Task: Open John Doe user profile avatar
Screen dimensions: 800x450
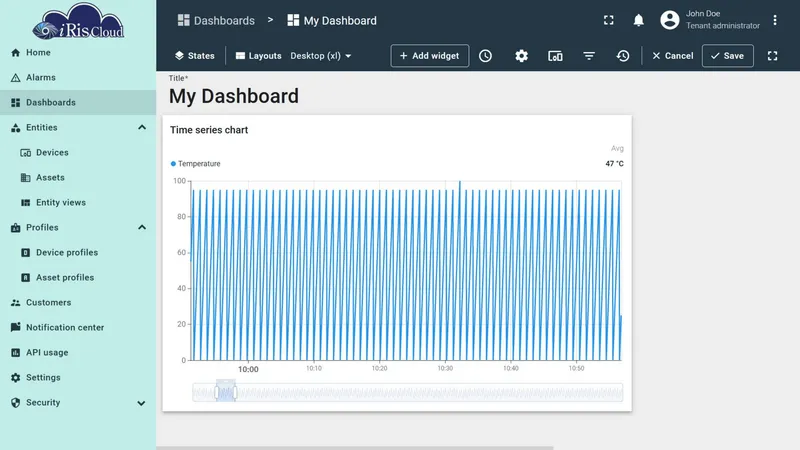Action: [670, 20]
